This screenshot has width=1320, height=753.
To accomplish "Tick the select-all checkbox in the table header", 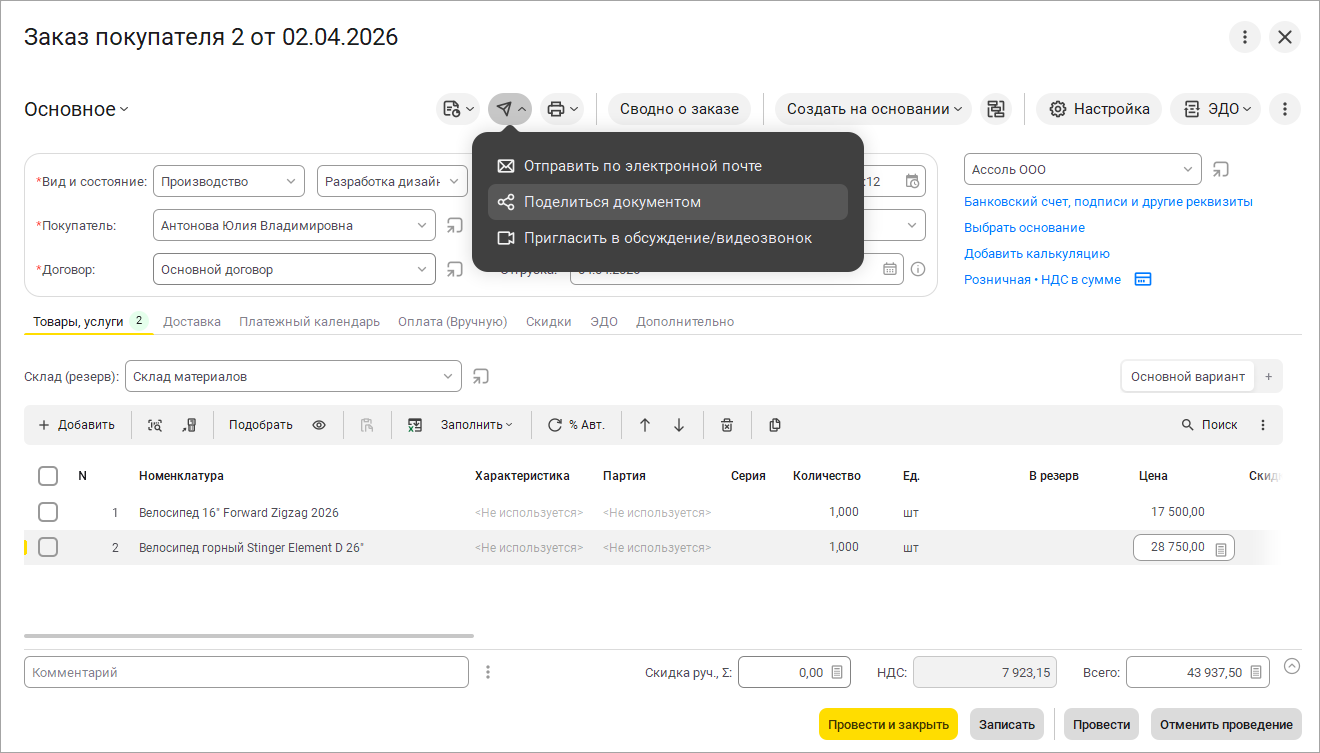I will (48, 476).
